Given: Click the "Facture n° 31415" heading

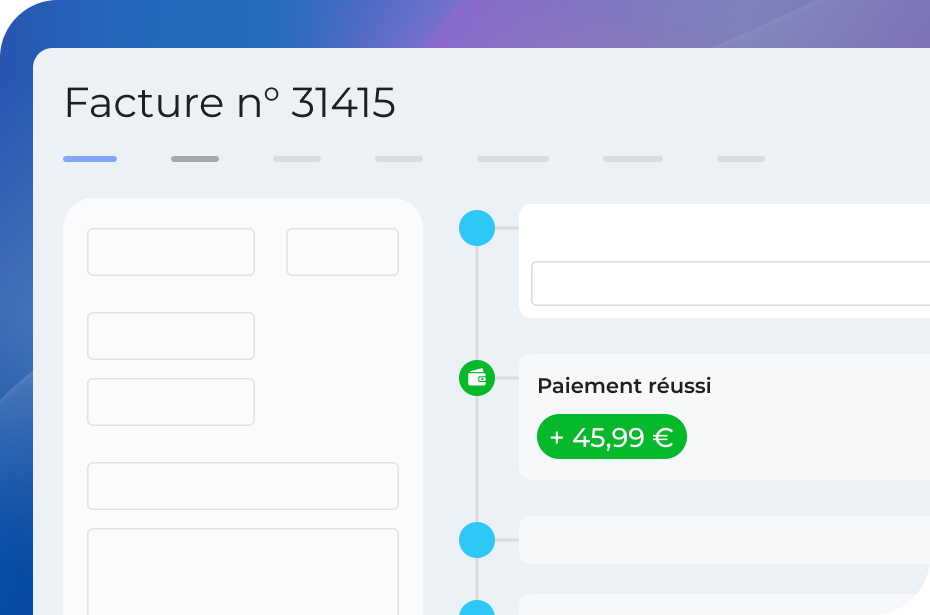Looking at the screenshot, I should tap(230, 103).
